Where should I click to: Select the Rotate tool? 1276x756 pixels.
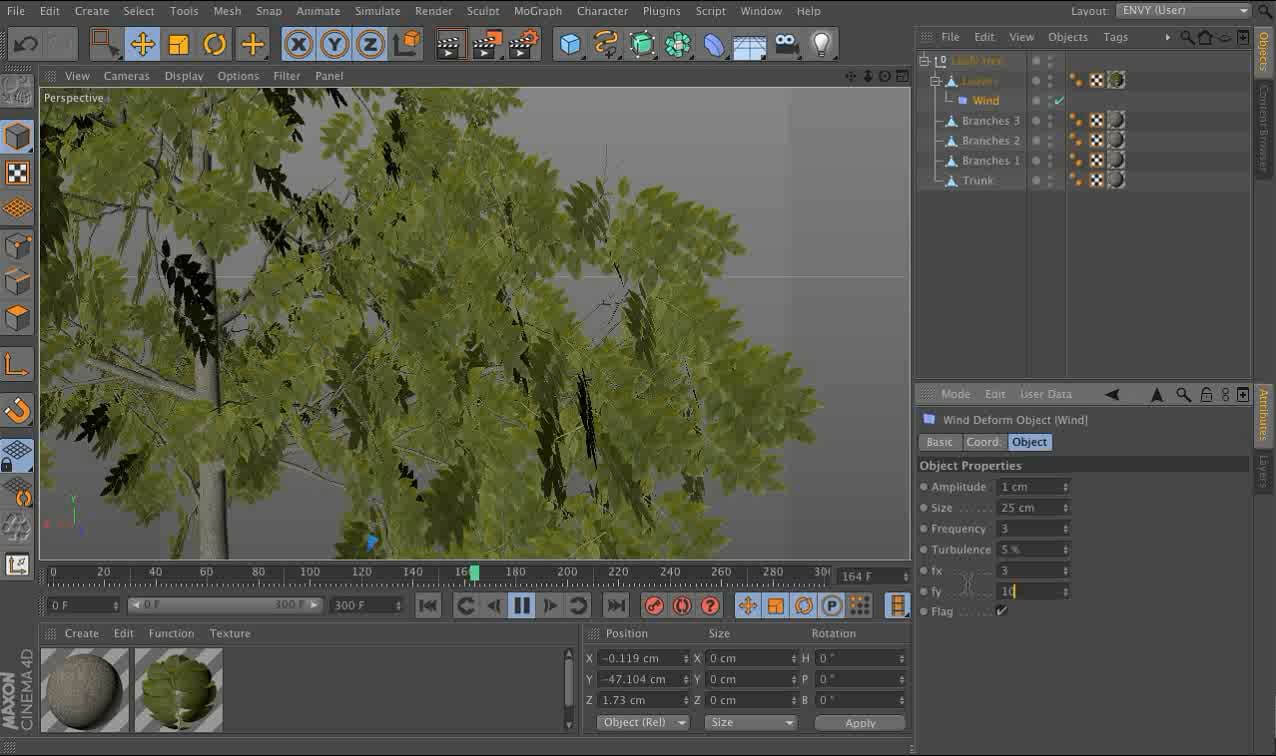214,44
